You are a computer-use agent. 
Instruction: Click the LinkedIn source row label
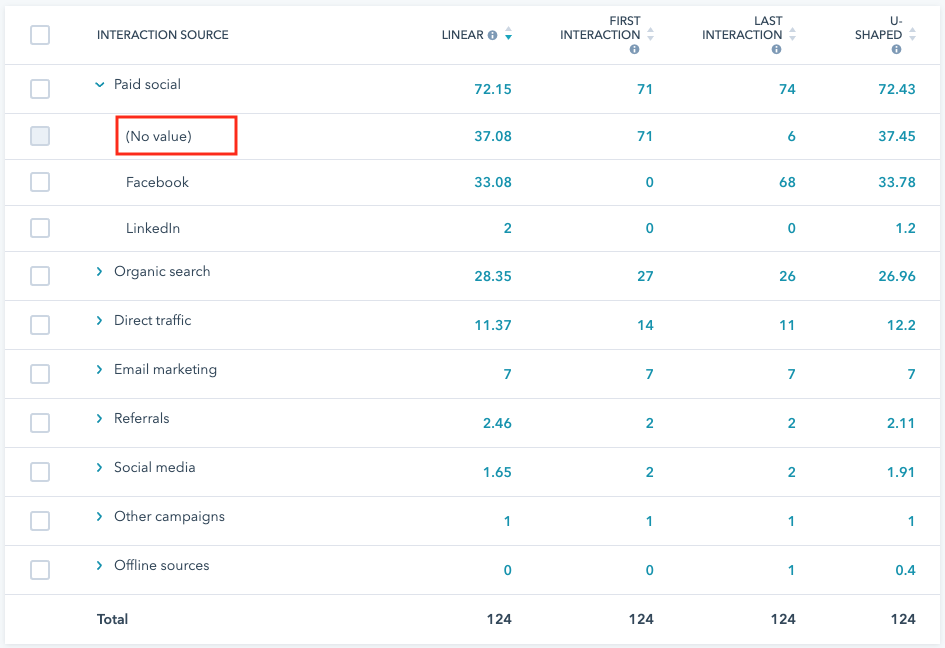pos(153,228)
